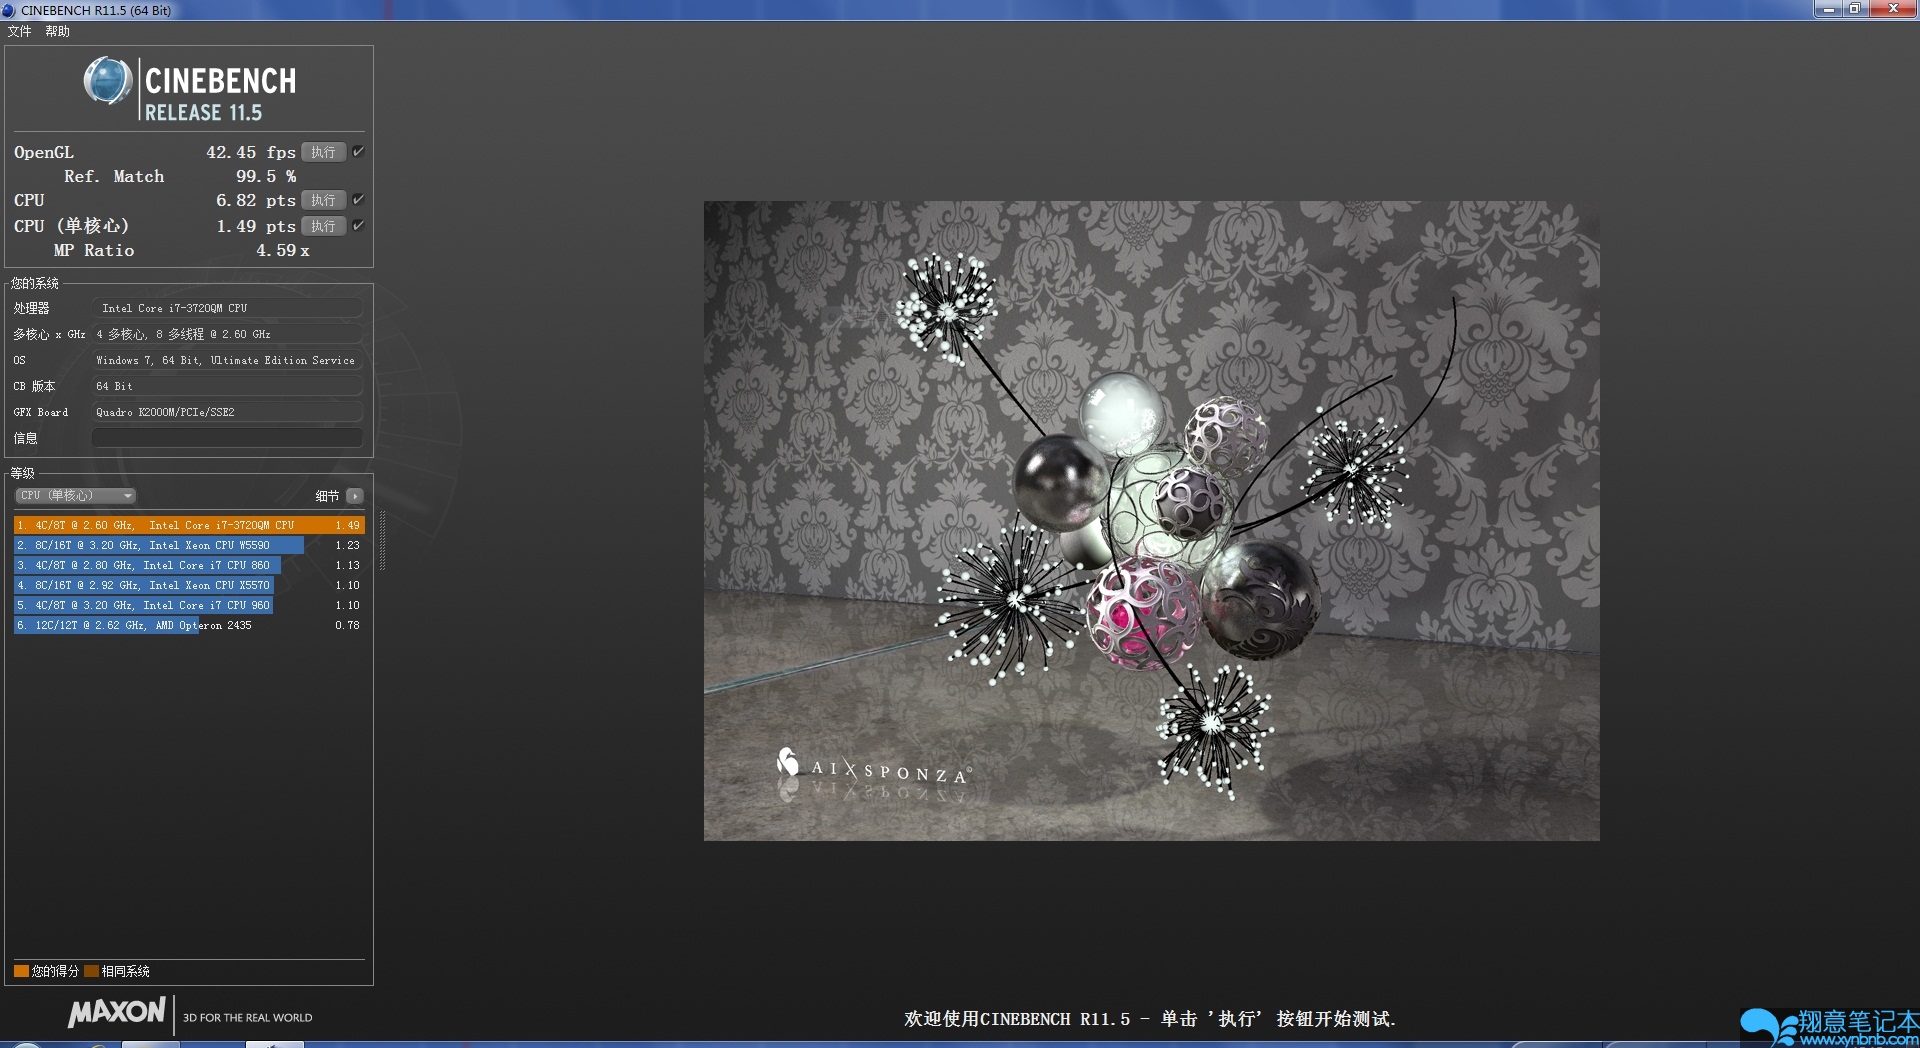Click the GFX Board field Quadro K2000M

(x=227, y=412)
